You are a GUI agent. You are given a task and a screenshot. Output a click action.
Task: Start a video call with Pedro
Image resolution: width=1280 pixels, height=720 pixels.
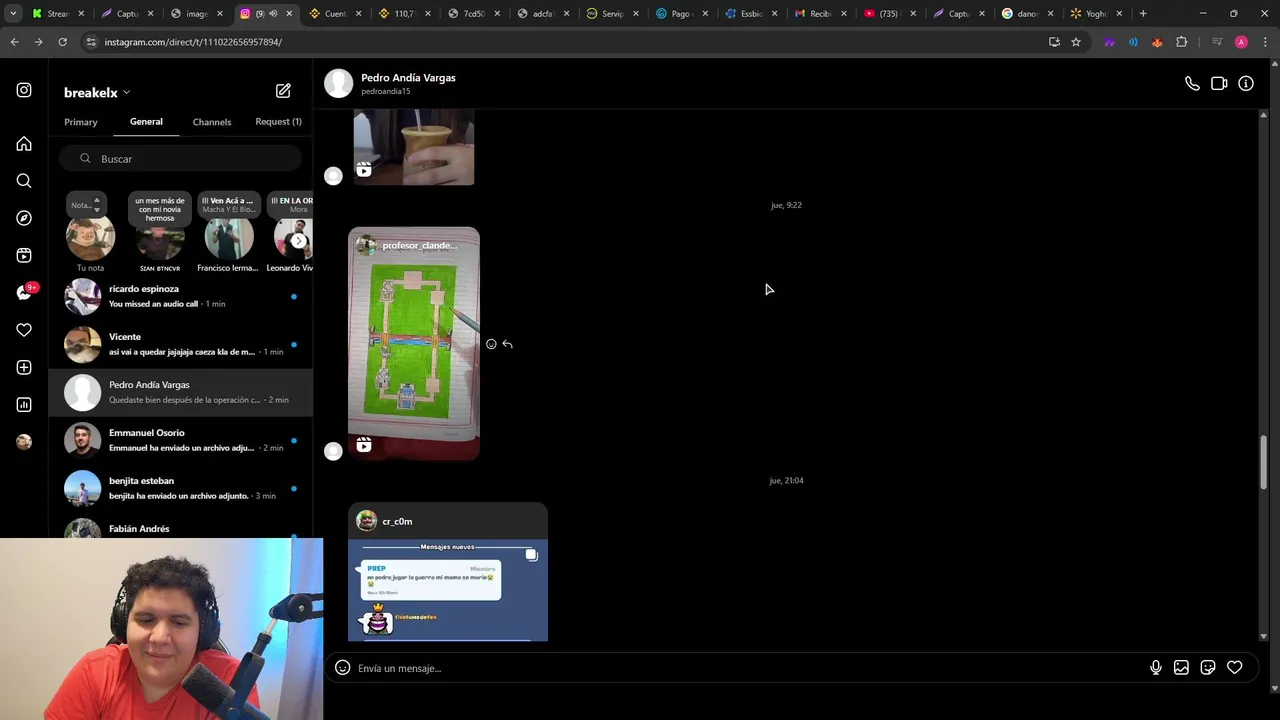click(x=1219, y=84)
